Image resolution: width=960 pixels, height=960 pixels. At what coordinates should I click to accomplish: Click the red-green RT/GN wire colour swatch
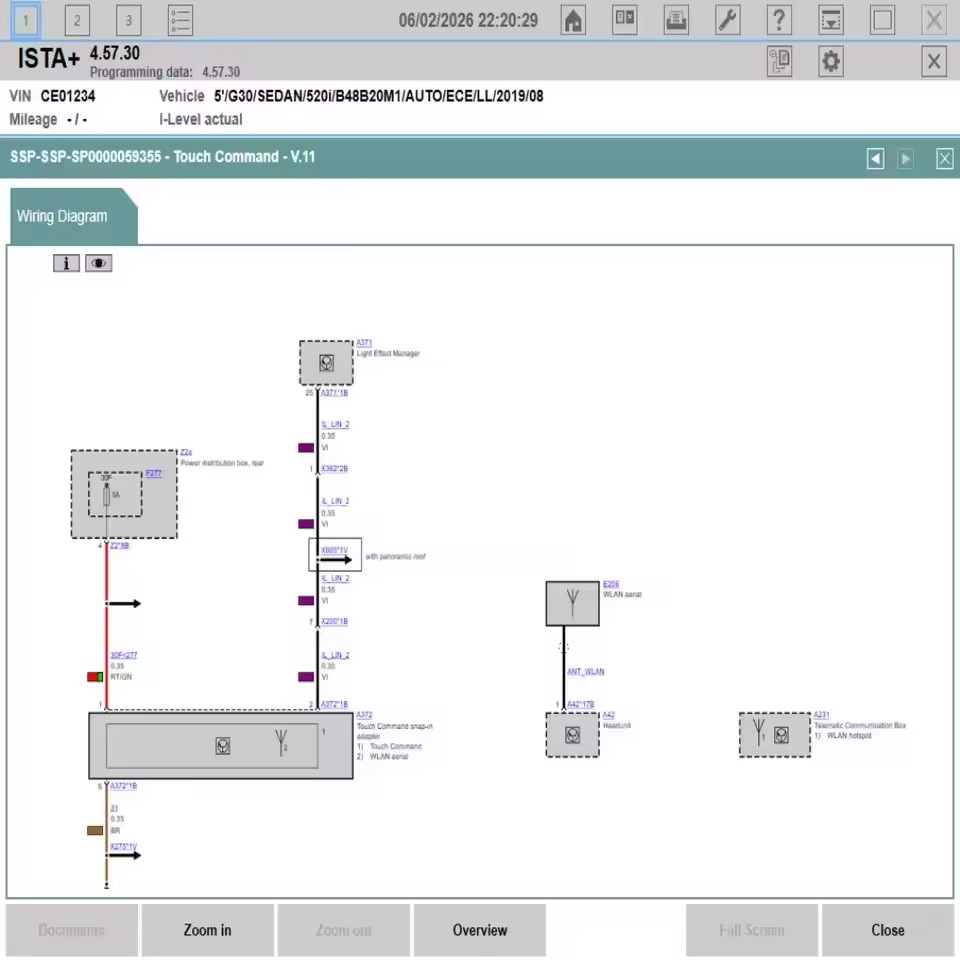pos(95,677)
